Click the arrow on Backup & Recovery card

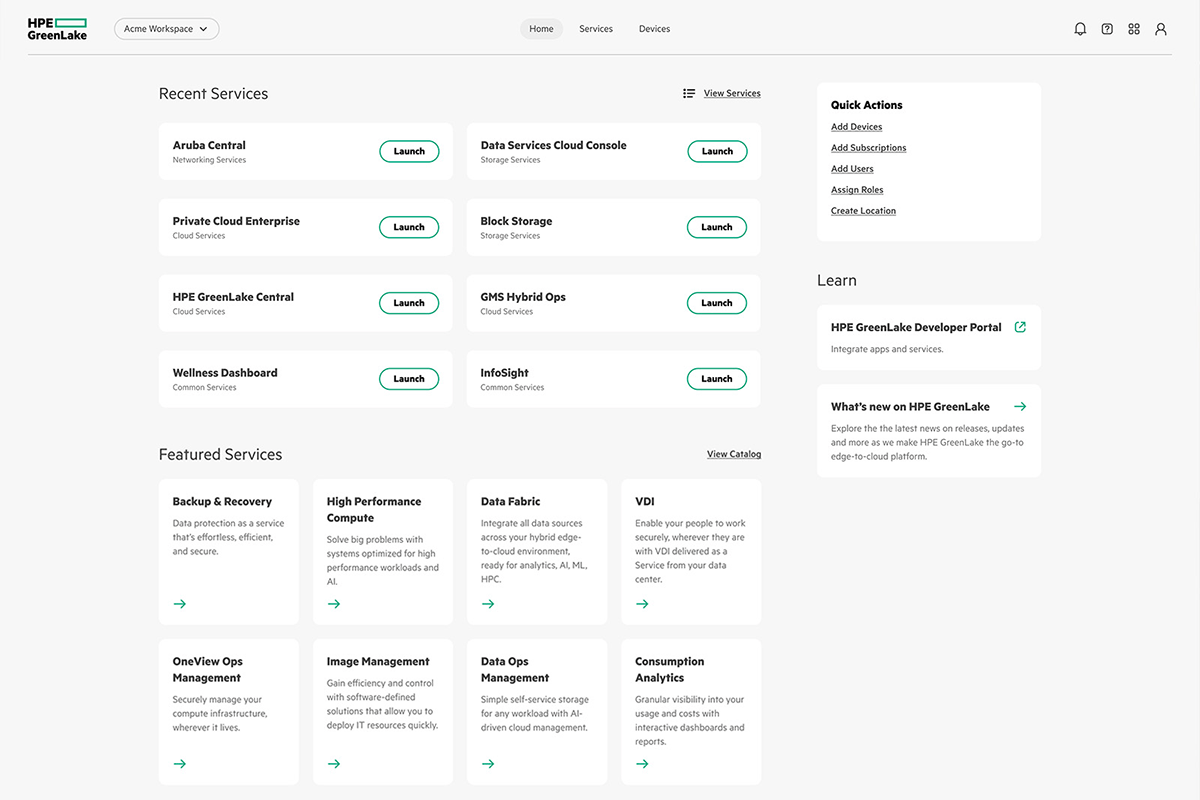[180, 604]
